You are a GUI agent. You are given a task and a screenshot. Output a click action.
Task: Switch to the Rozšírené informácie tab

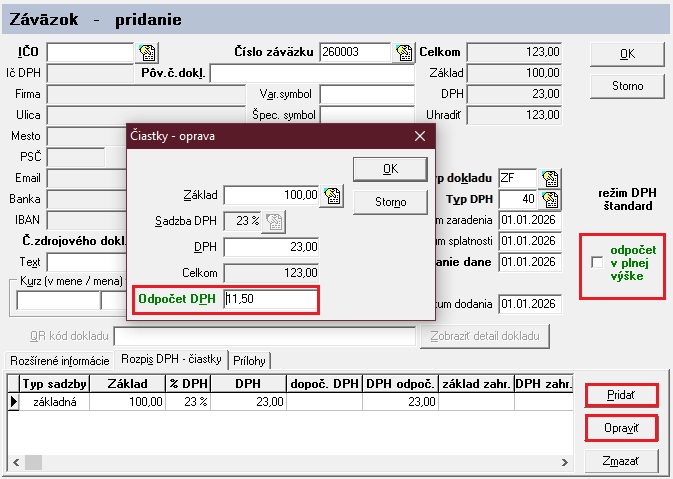pos(58,360)
